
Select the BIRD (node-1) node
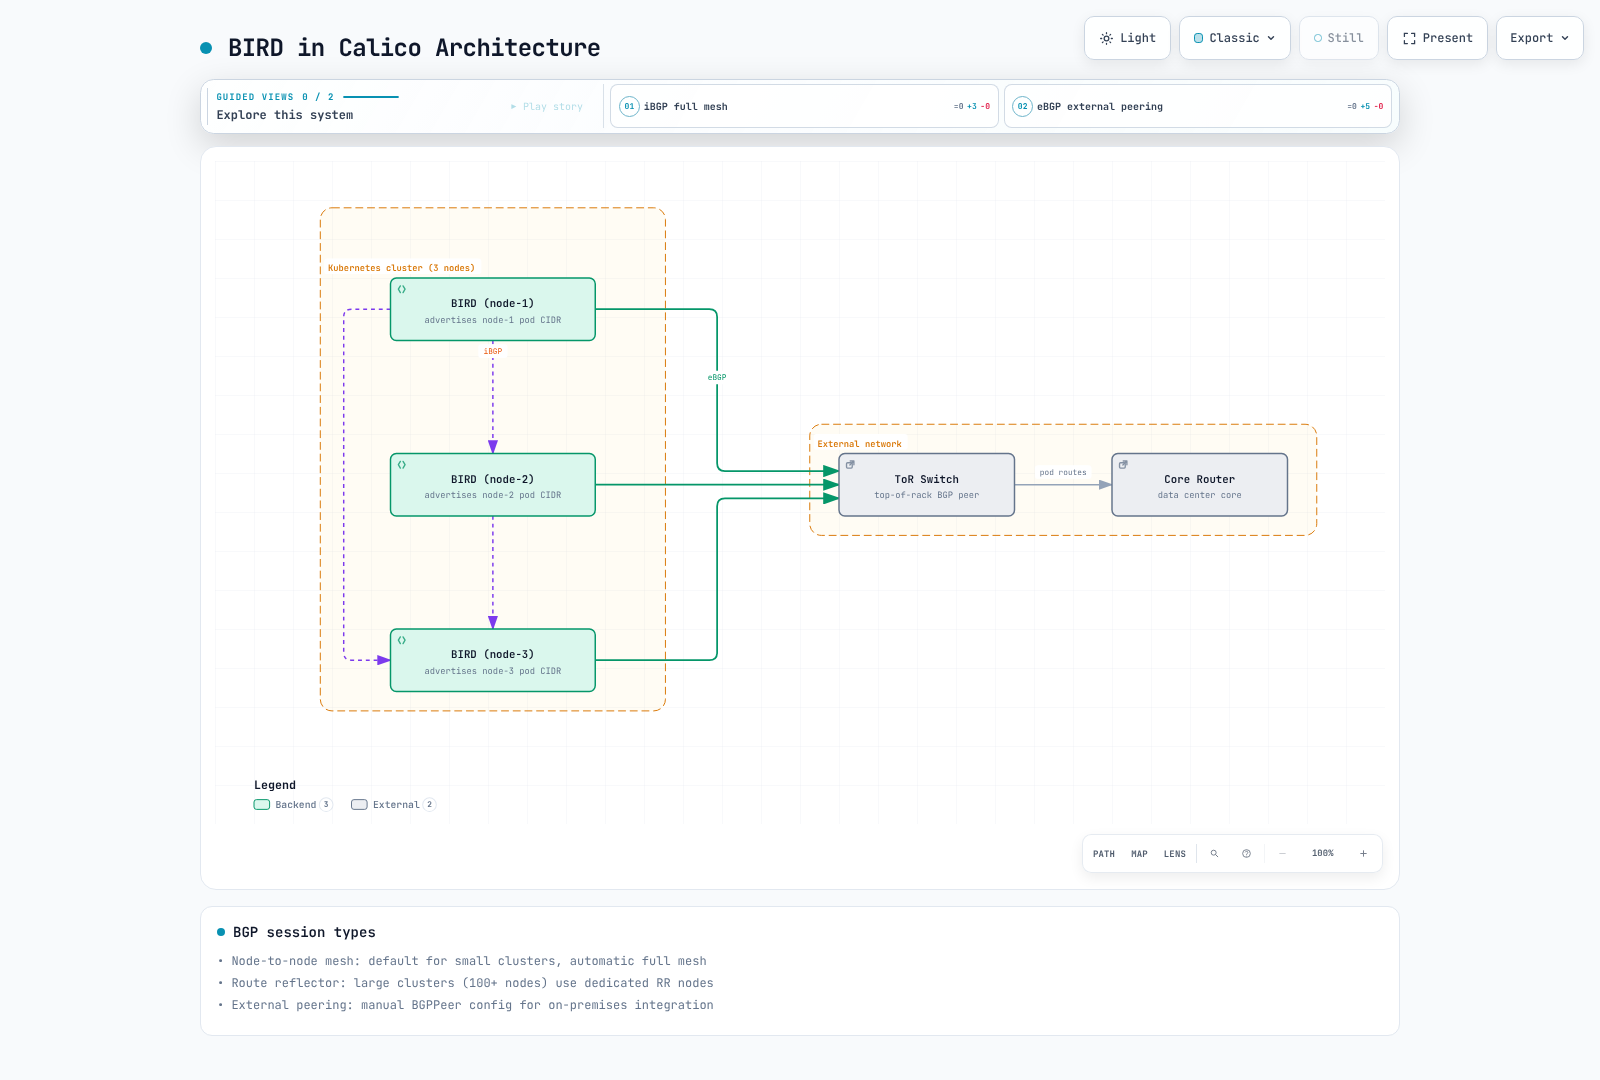tap(493, 309)
